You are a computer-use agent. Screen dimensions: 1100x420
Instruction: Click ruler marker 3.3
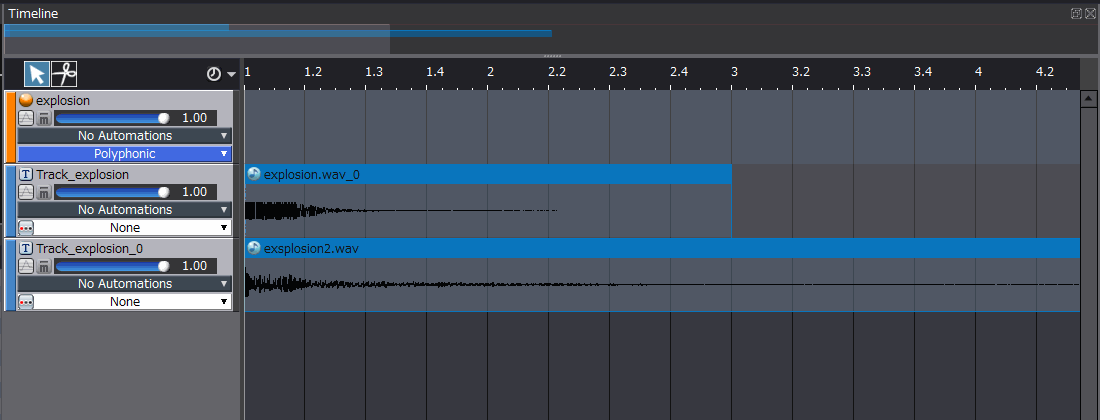tap(862, 72)
